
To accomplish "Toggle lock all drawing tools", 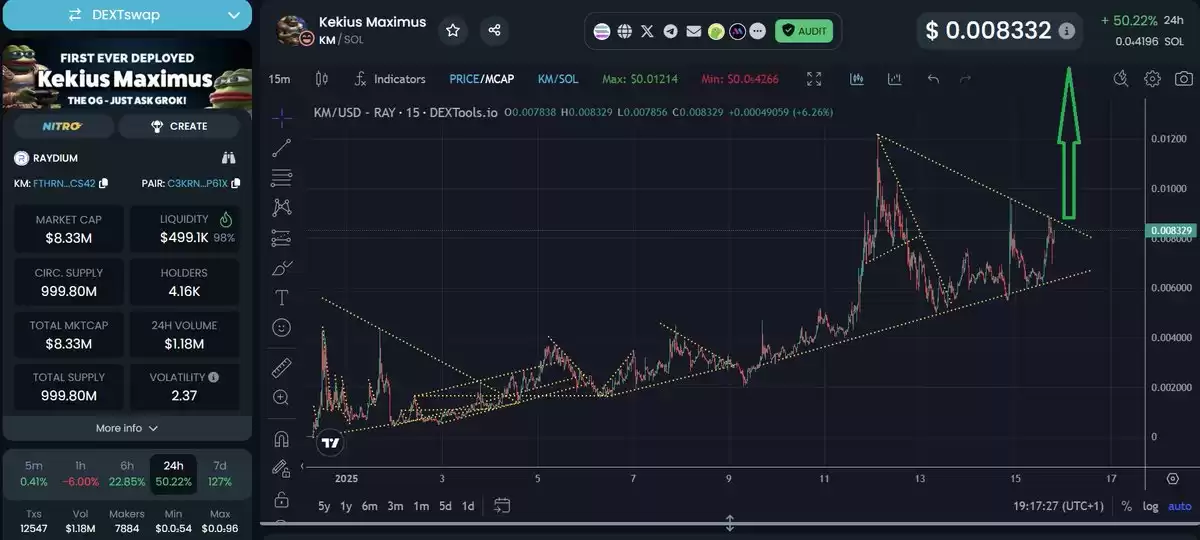I will coord(282,499).
